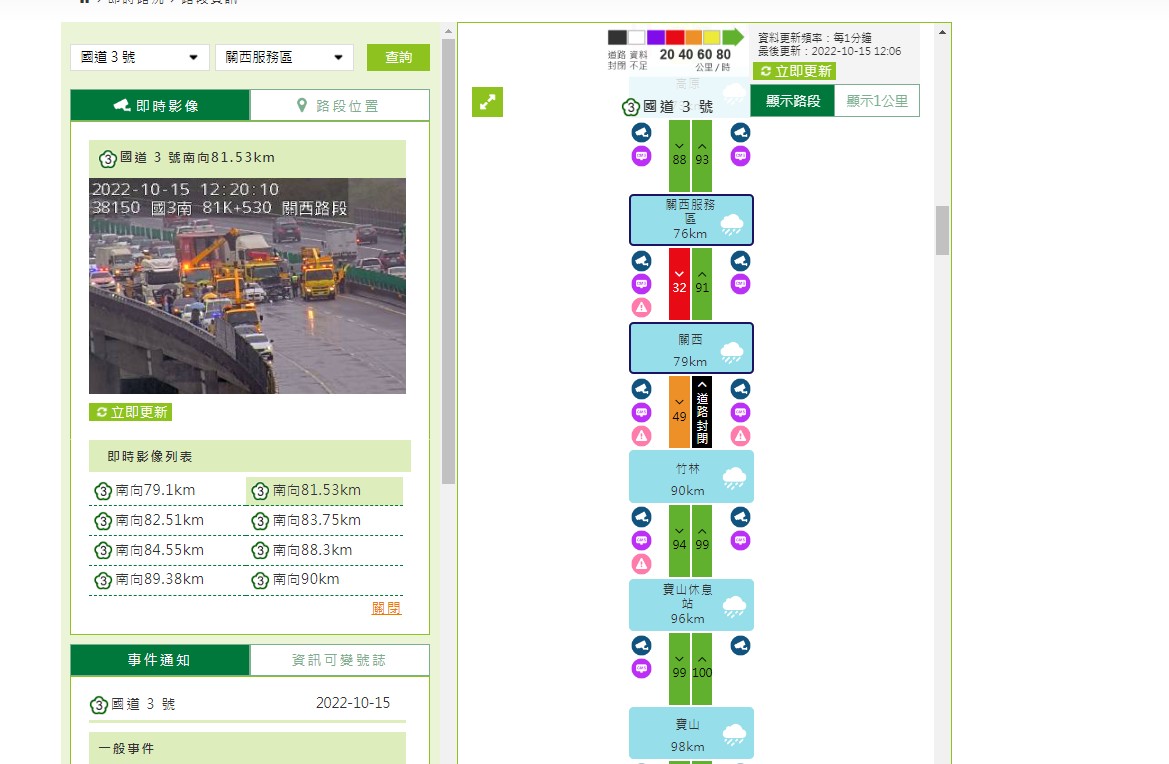Switch to the 路段位置 tab
Image resolution: width=1169 pixels, height=764 pixels.
tap(340, 104)
